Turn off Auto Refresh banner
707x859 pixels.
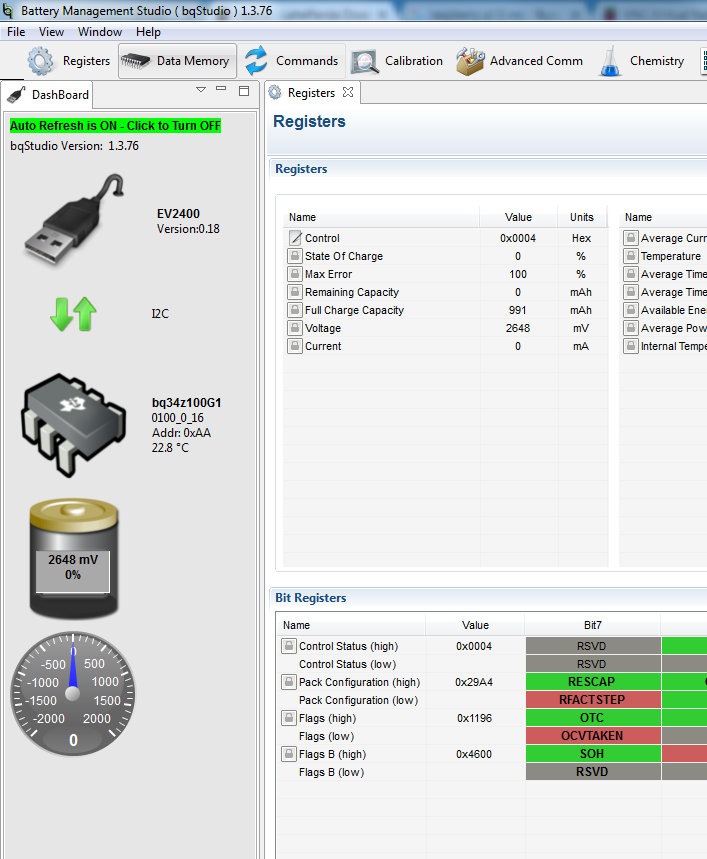tap(116, 125)
